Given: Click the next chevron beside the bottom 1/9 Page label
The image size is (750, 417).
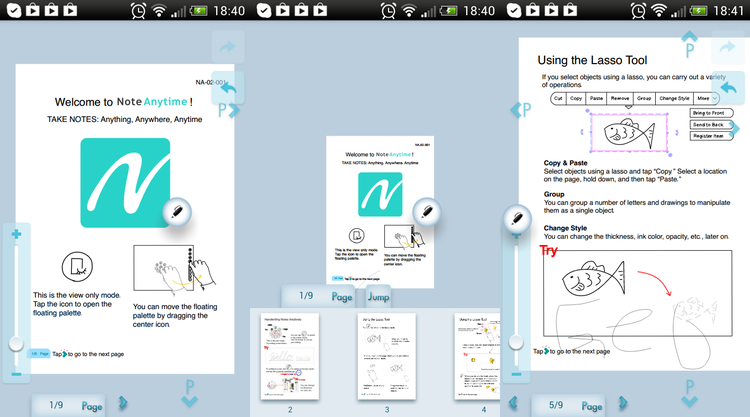Looking at the screenshot, I should point(123,403).
